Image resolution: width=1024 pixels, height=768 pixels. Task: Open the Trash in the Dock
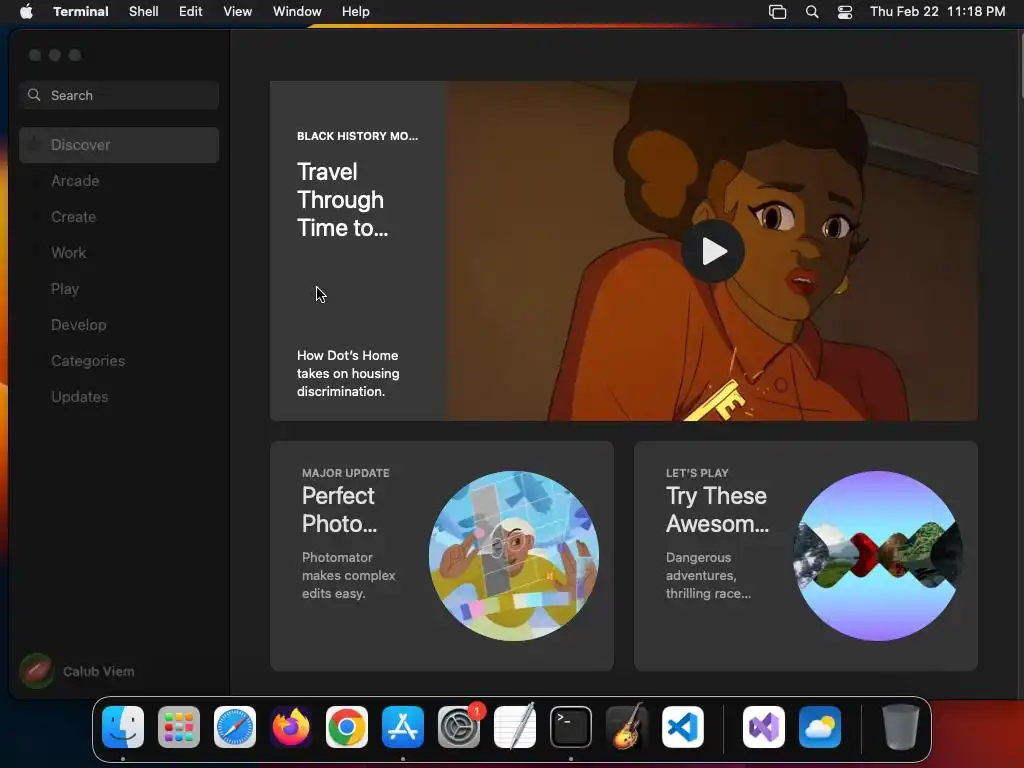(x=901, y=727)
